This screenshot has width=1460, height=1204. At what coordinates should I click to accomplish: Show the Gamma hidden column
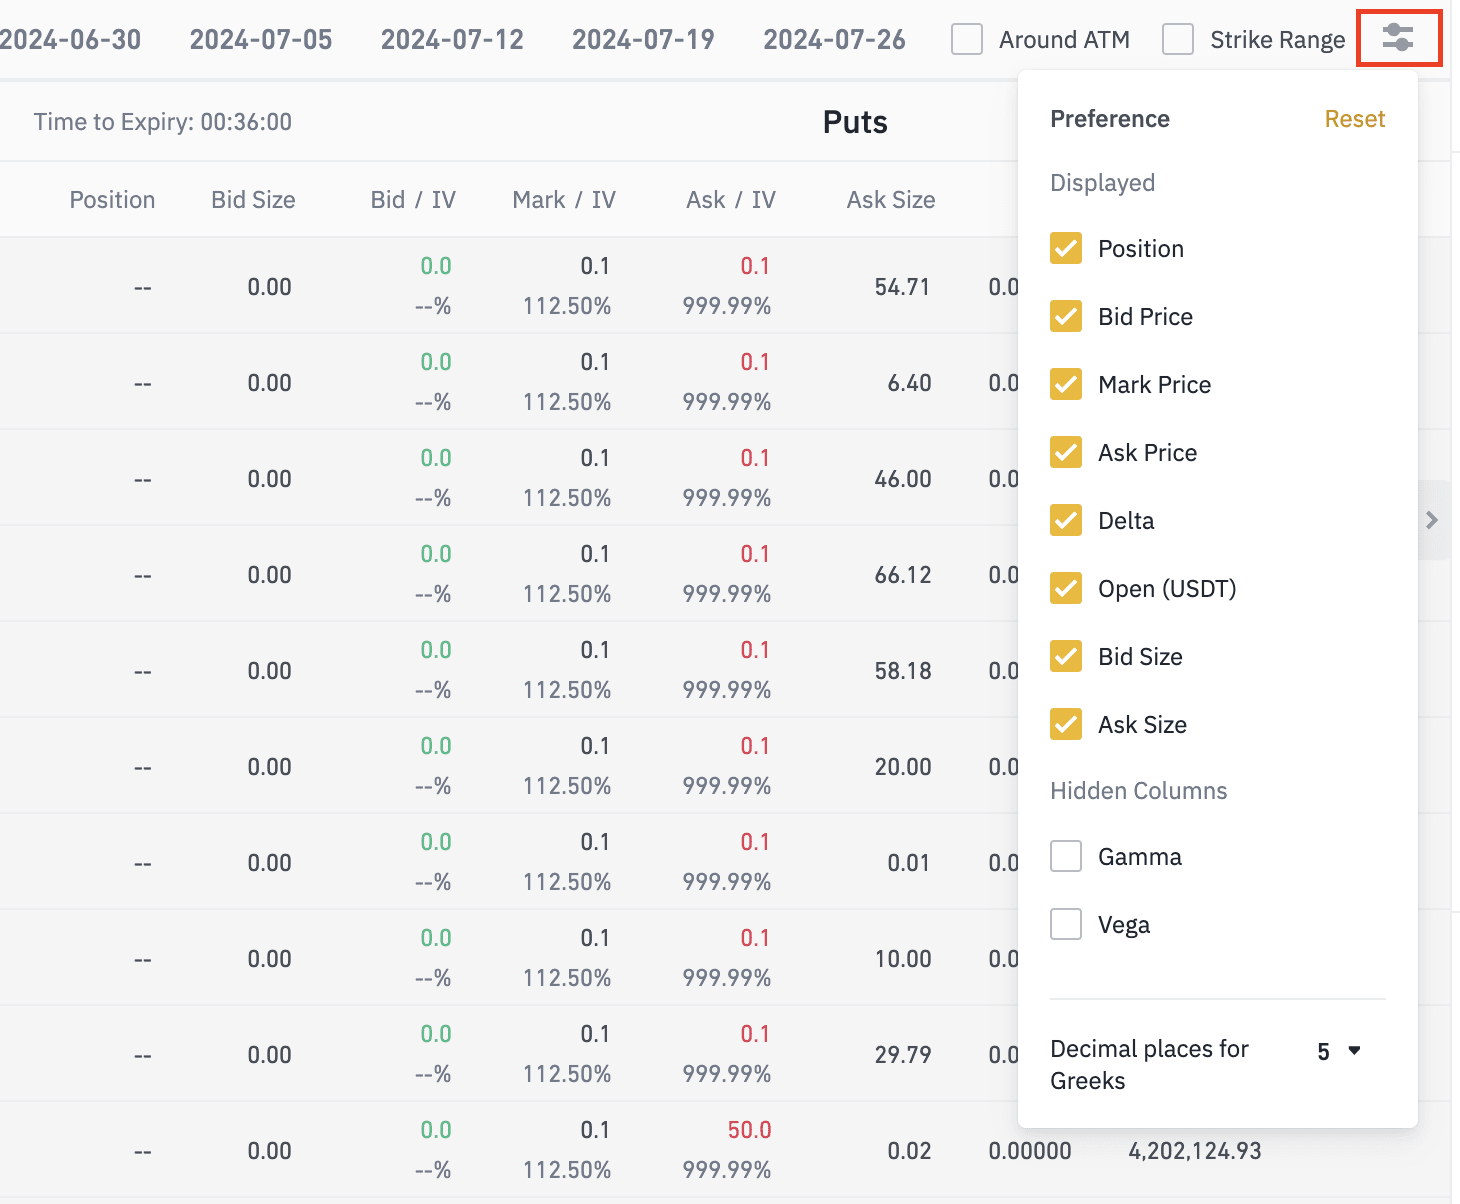point(1066,857)
